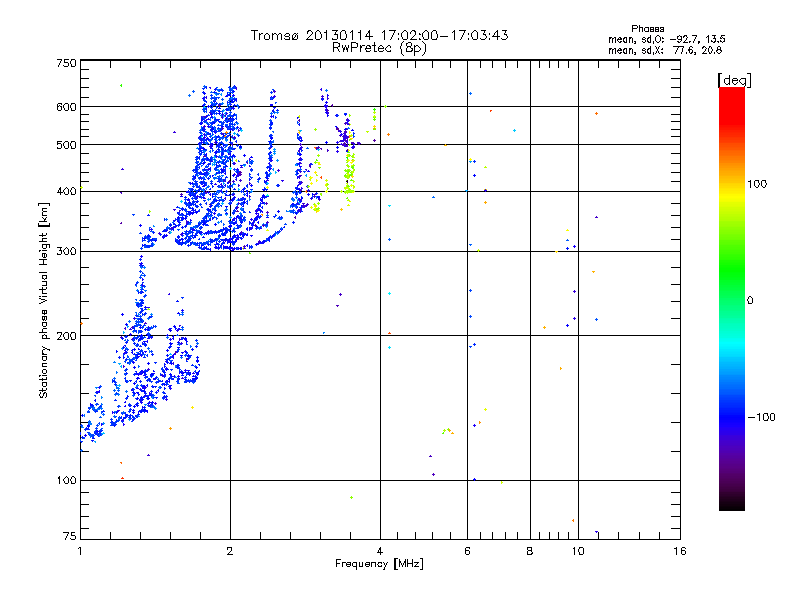Click the y-axis label '400'

(x=66, y=192)
